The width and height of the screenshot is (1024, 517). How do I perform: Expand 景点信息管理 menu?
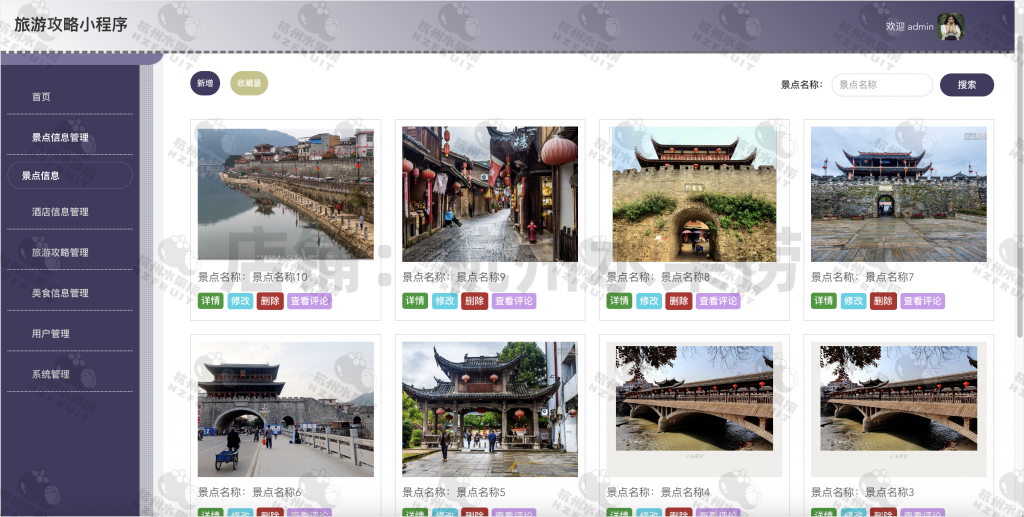pyautogui.click(x=60, y=137)
